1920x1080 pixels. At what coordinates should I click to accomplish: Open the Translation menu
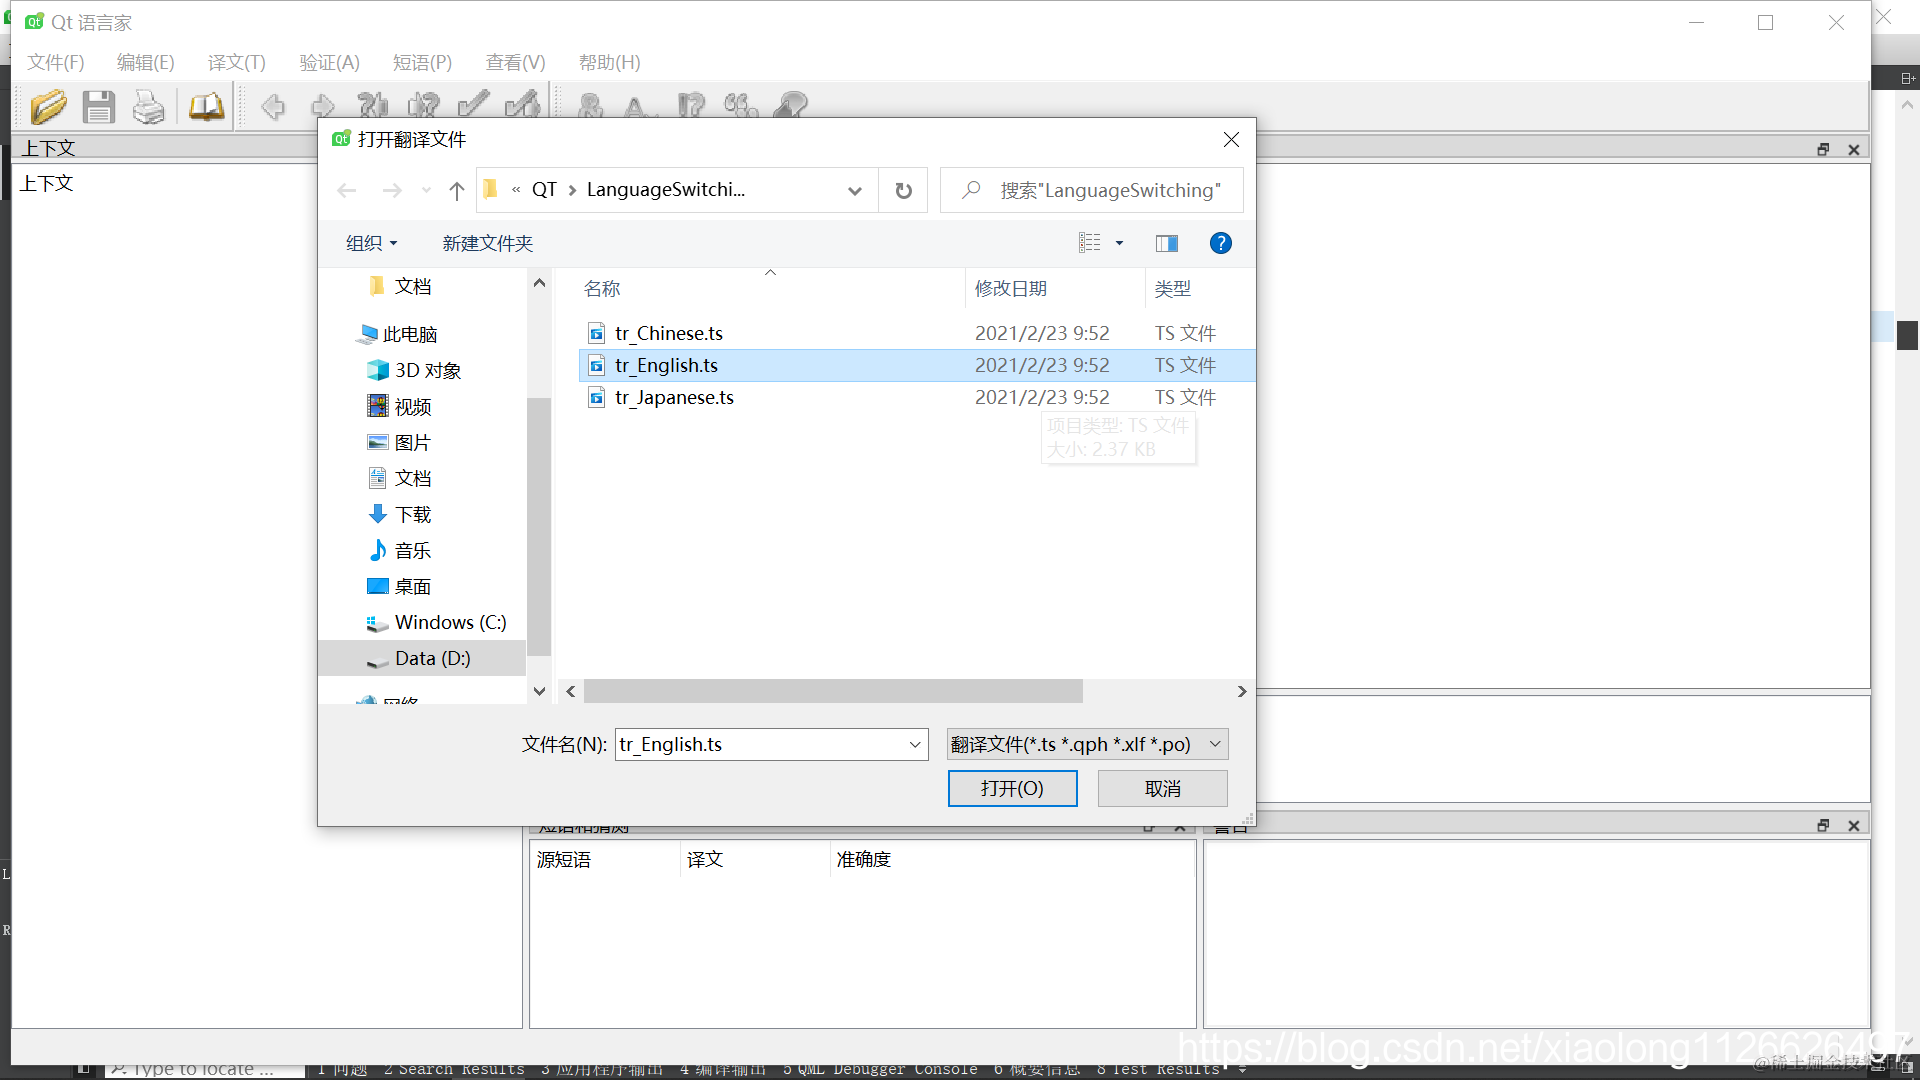[x=237, y=62]
